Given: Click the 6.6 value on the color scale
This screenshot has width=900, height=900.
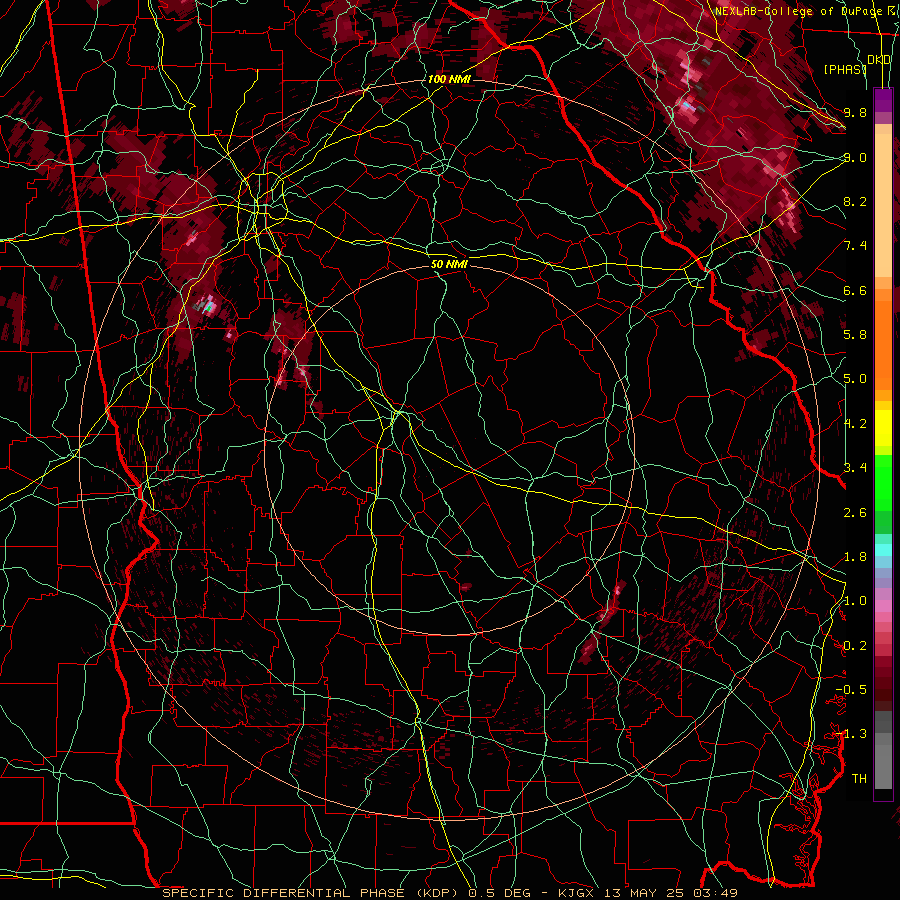Looking at the screenshot, I should [x=855, y=290].
